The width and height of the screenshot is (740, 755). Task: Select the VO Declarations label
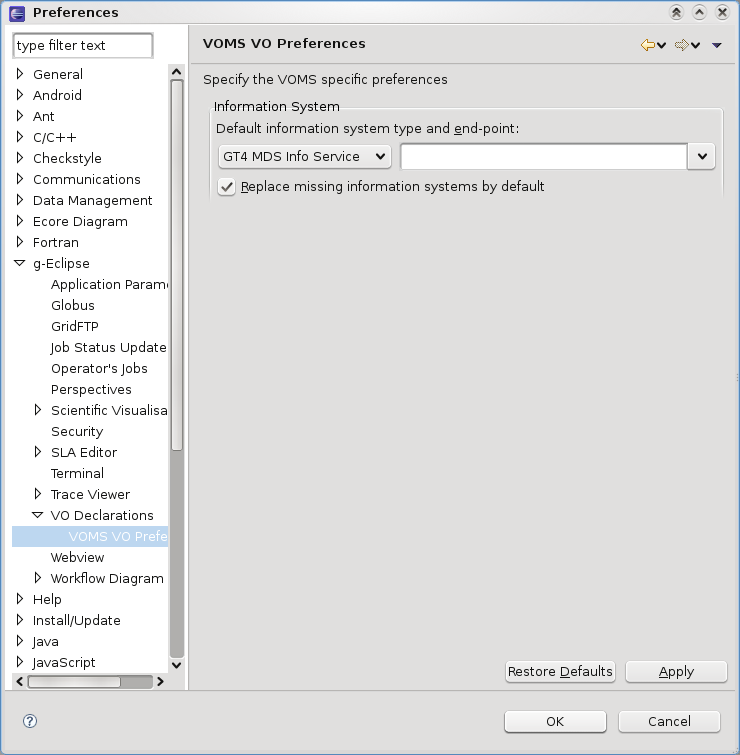pyautogui.click(x=102, y=515)
